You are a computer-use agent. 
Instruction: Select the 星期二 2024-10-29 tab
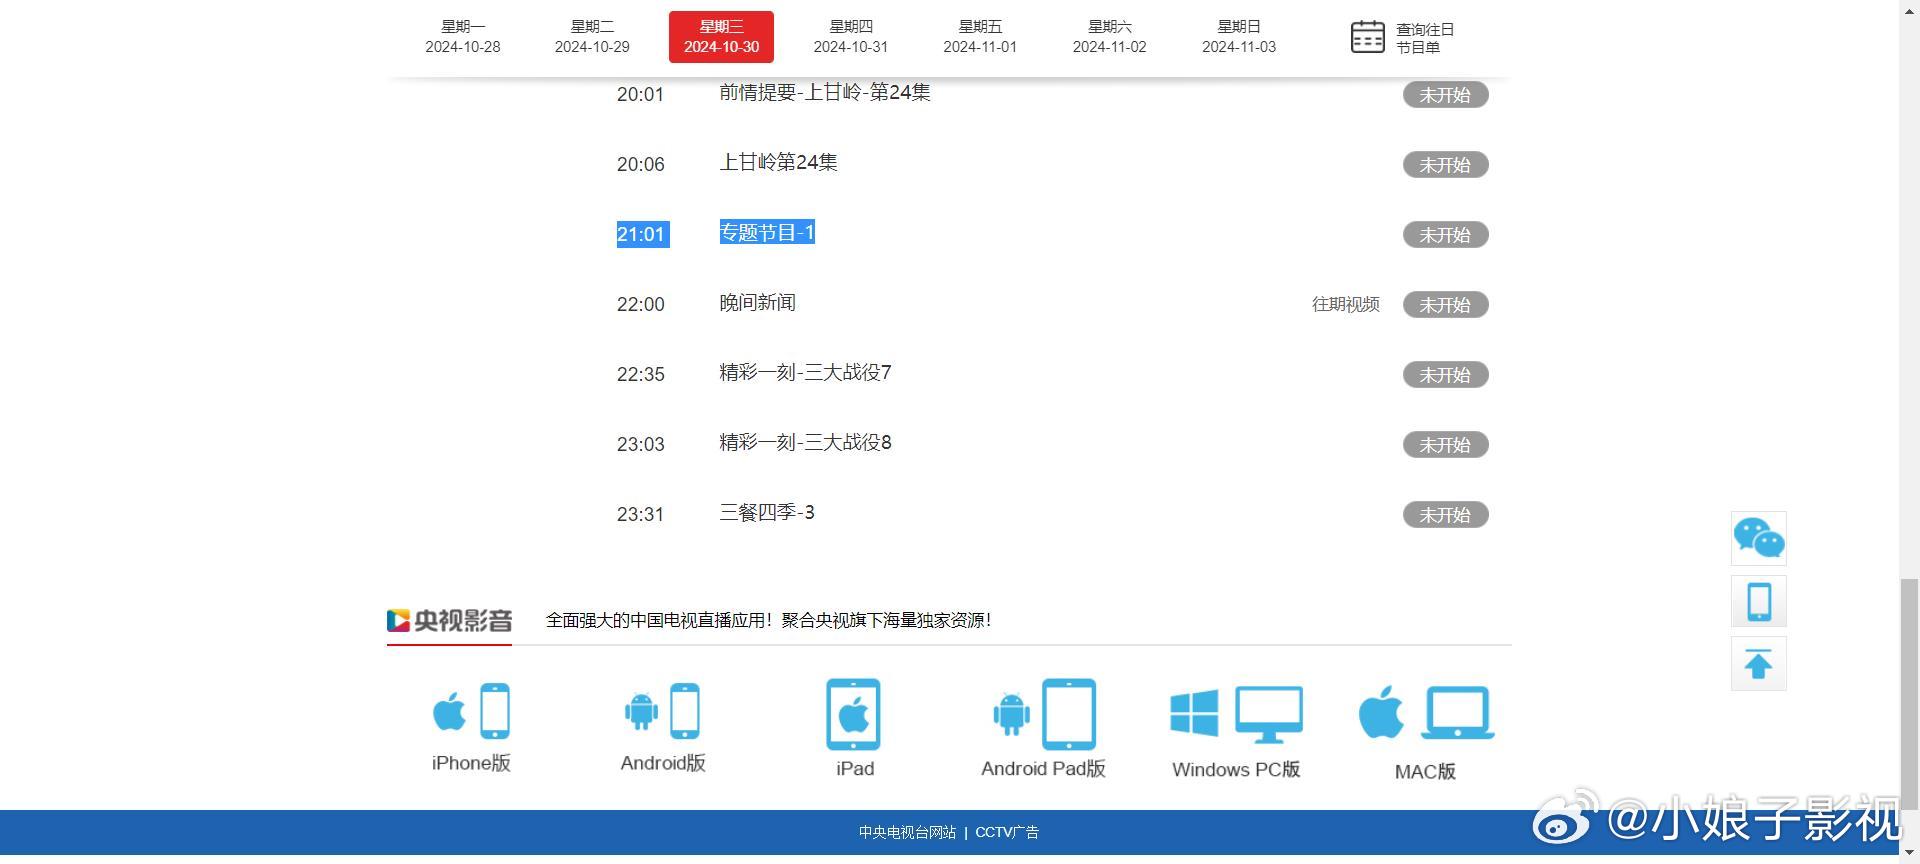click(x=592, y=37)
